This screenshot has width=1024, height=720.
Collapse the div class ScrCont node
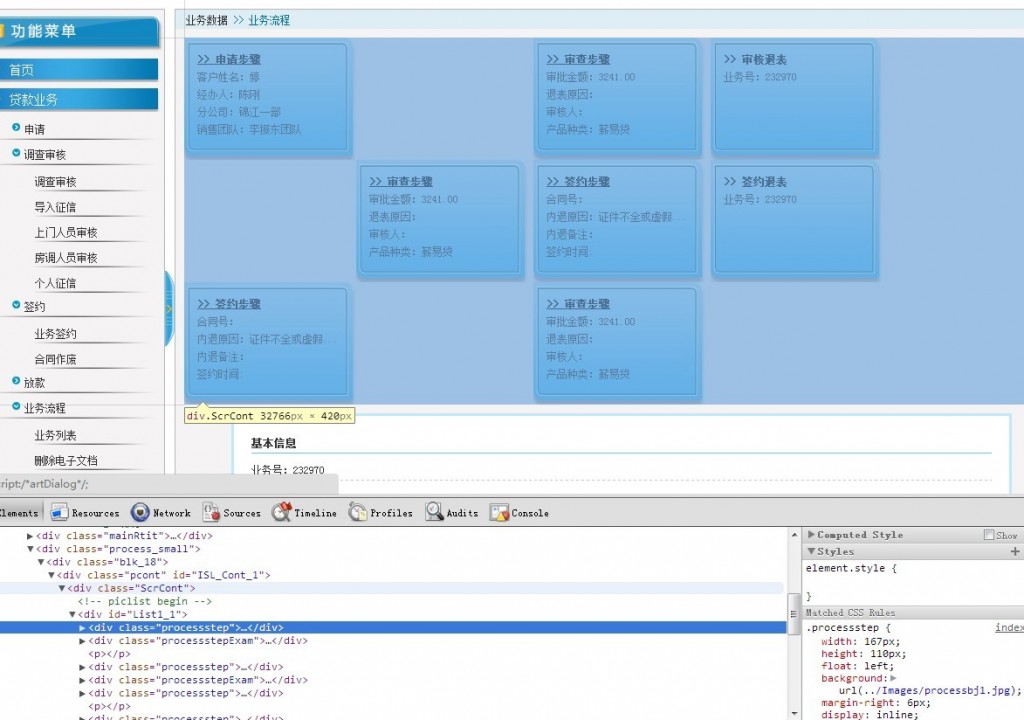[62, 588]
